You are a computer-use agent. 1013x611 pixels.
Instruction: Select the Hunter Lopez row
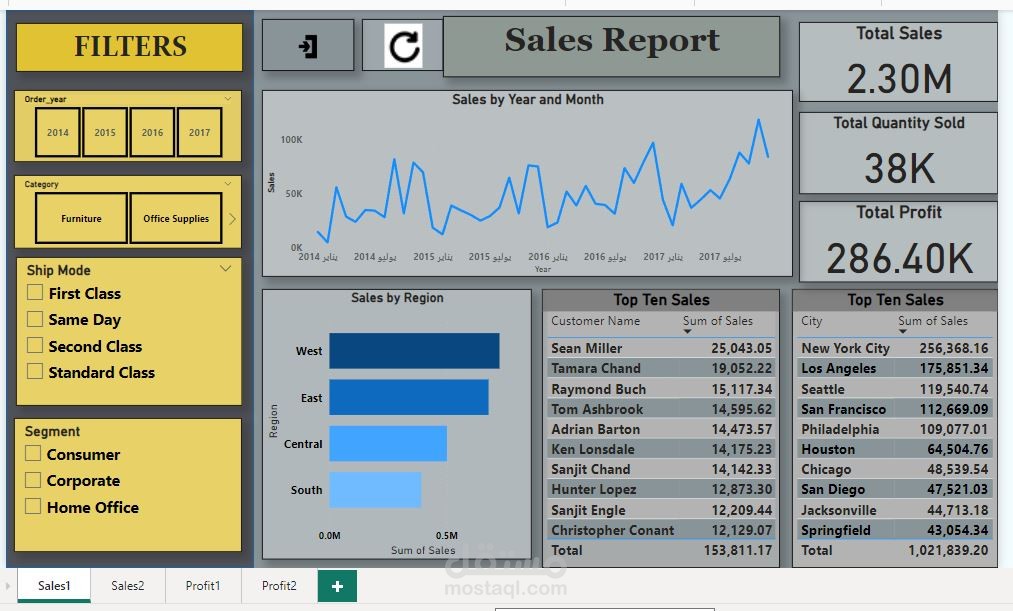point(661,489)
